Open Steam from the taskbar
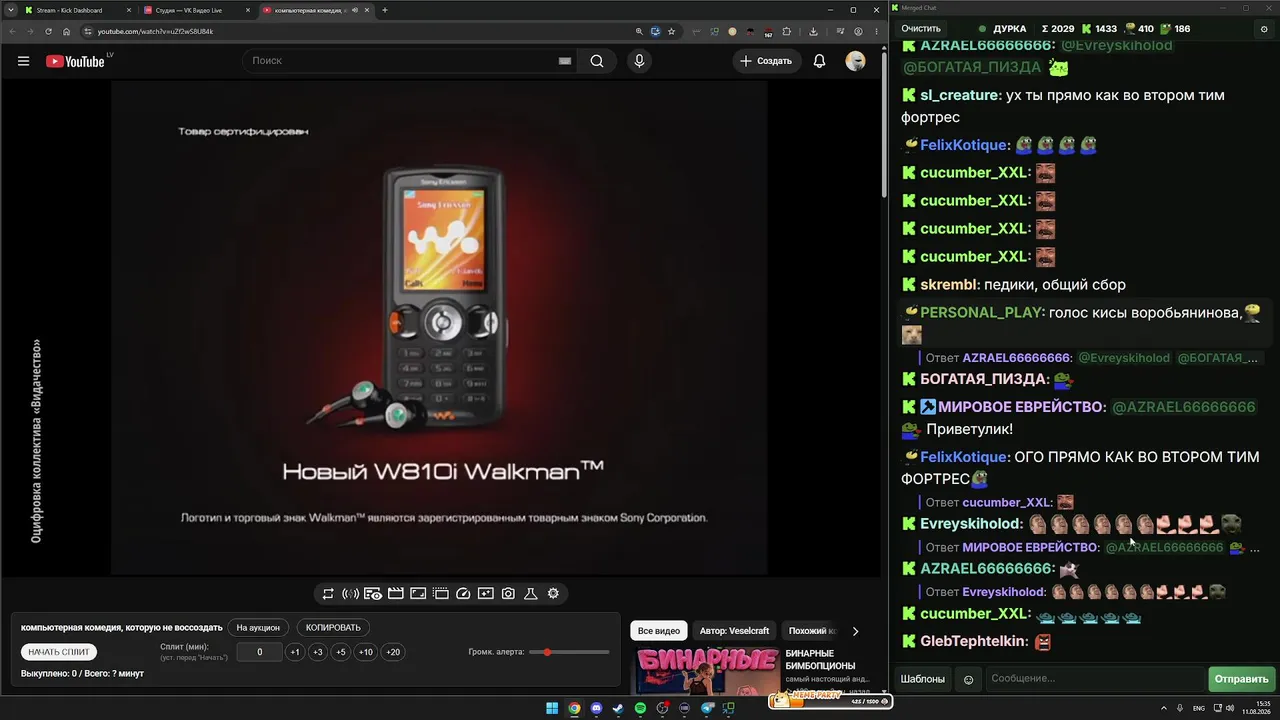This screenshot has width=1280, height=720. click(x=618, y=709)
